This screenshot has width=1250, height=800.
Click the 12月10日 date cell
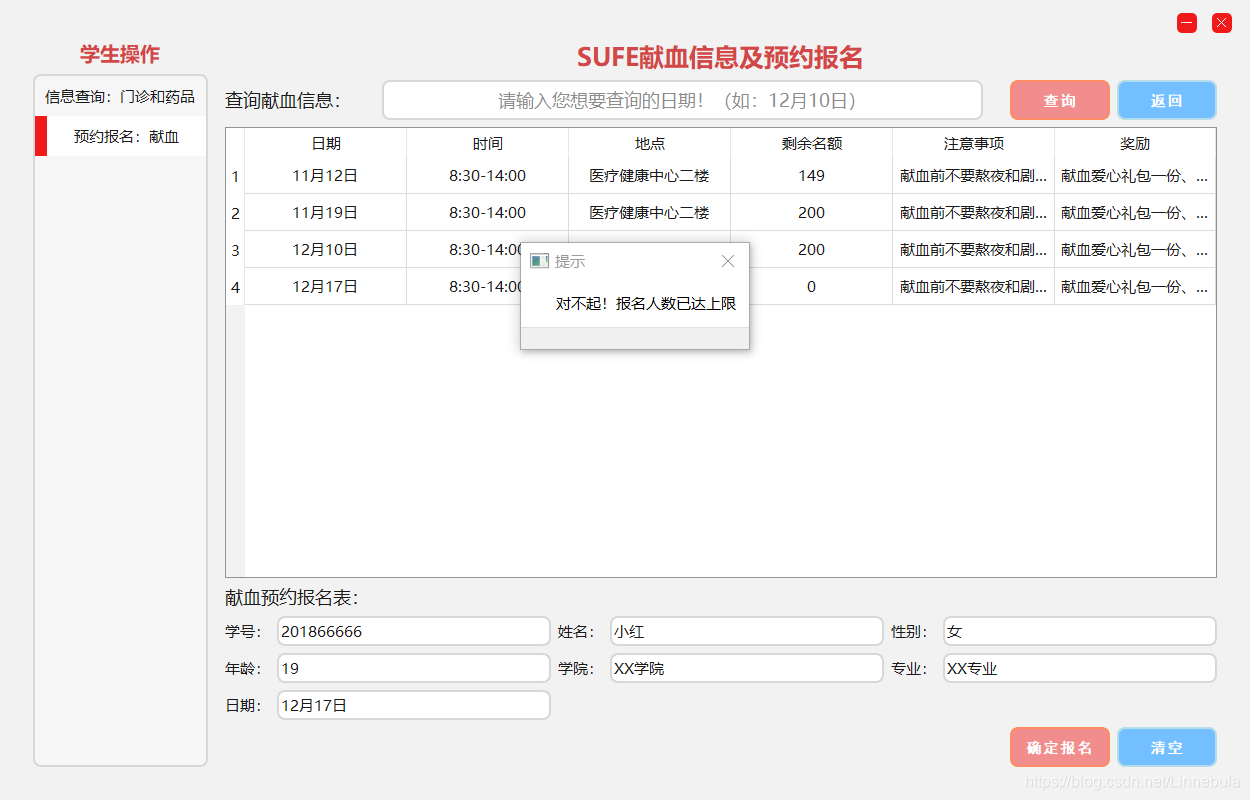[x=326, y=250]
